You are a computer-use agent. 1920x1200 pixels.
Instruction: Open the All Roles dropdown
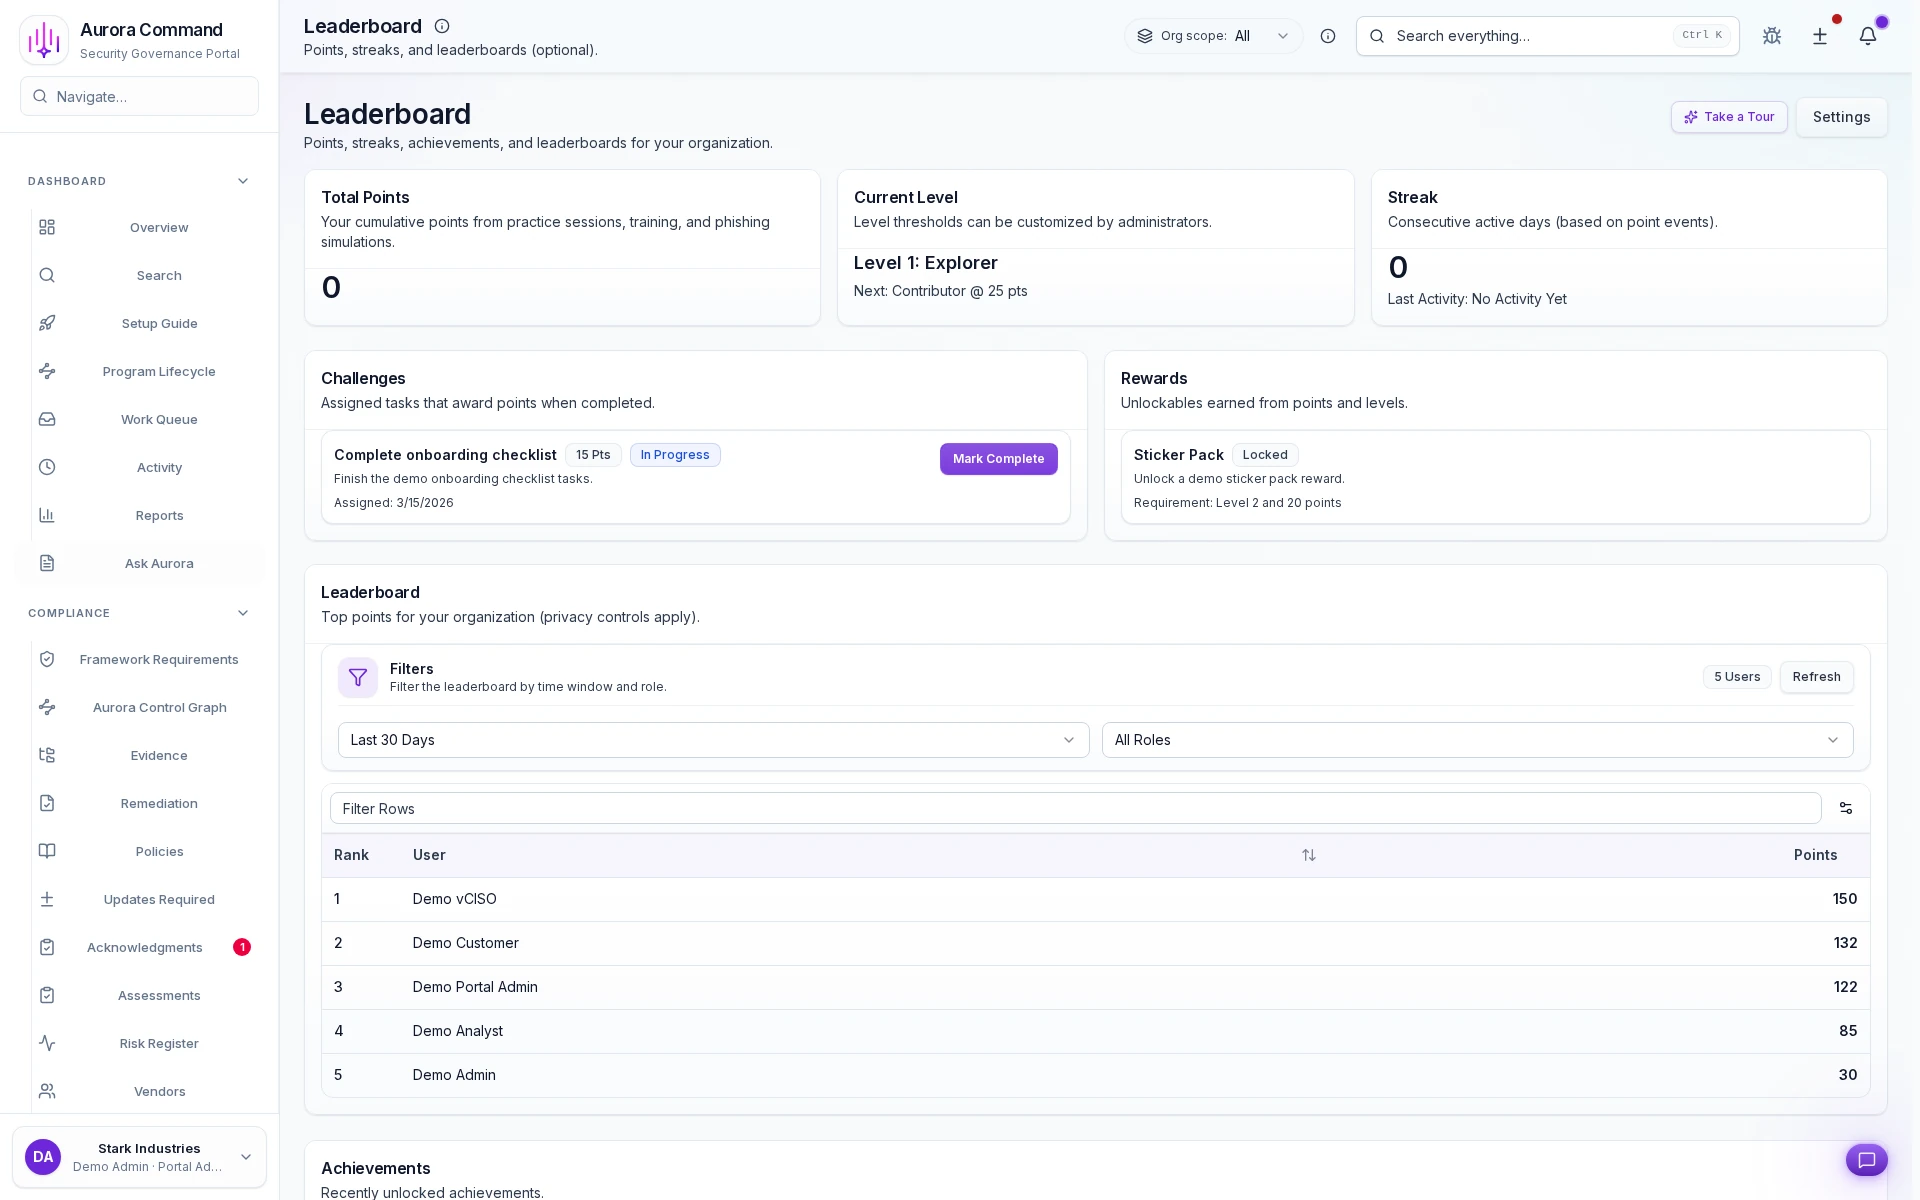pos(1477,740)
